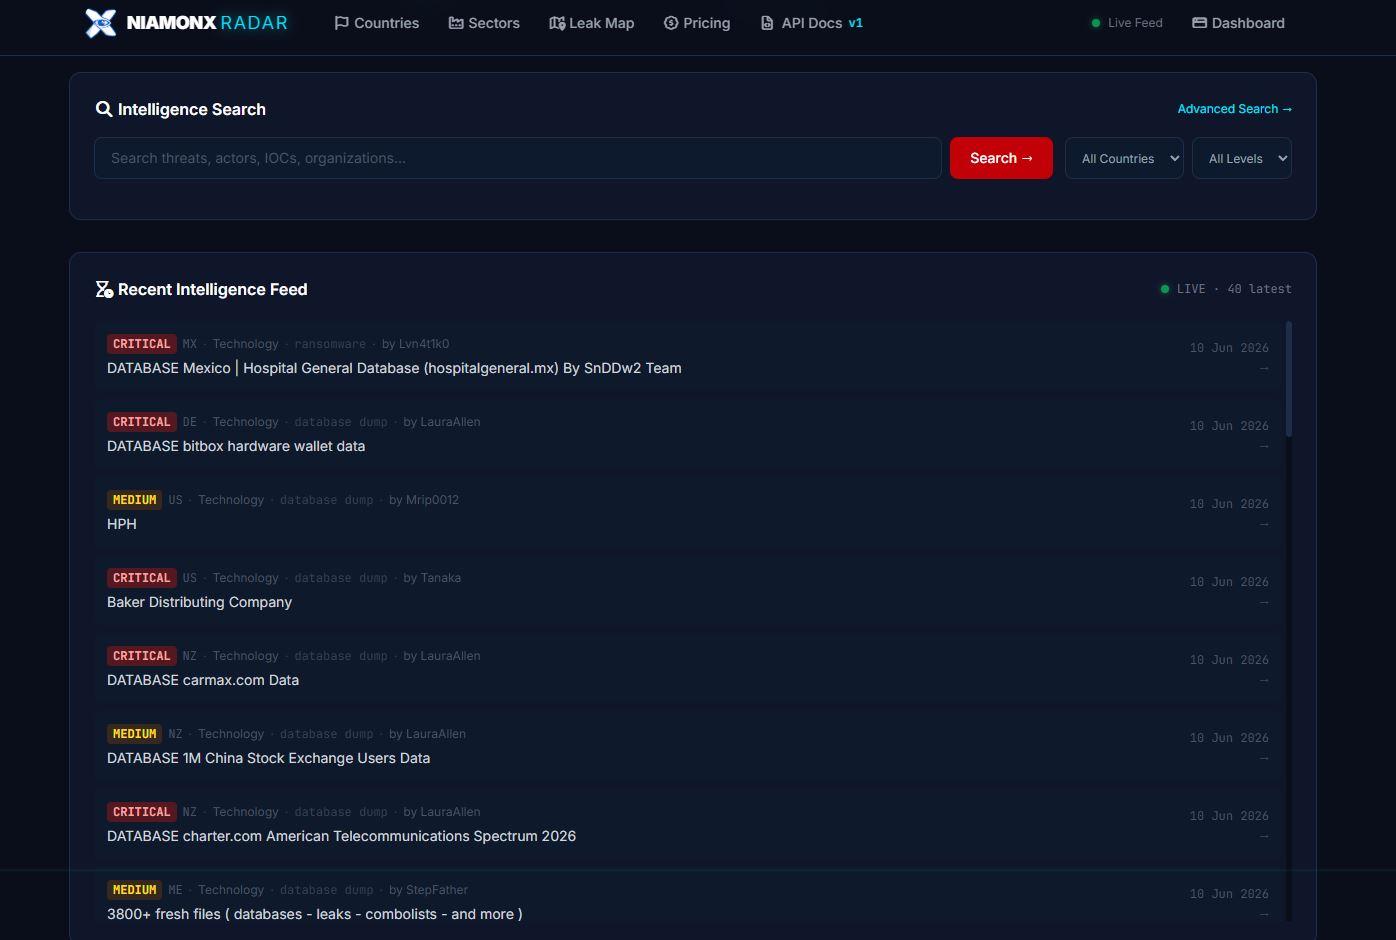
Task: Click MEDIUM badge on the HPH entry
Action: tap(134, 500)
